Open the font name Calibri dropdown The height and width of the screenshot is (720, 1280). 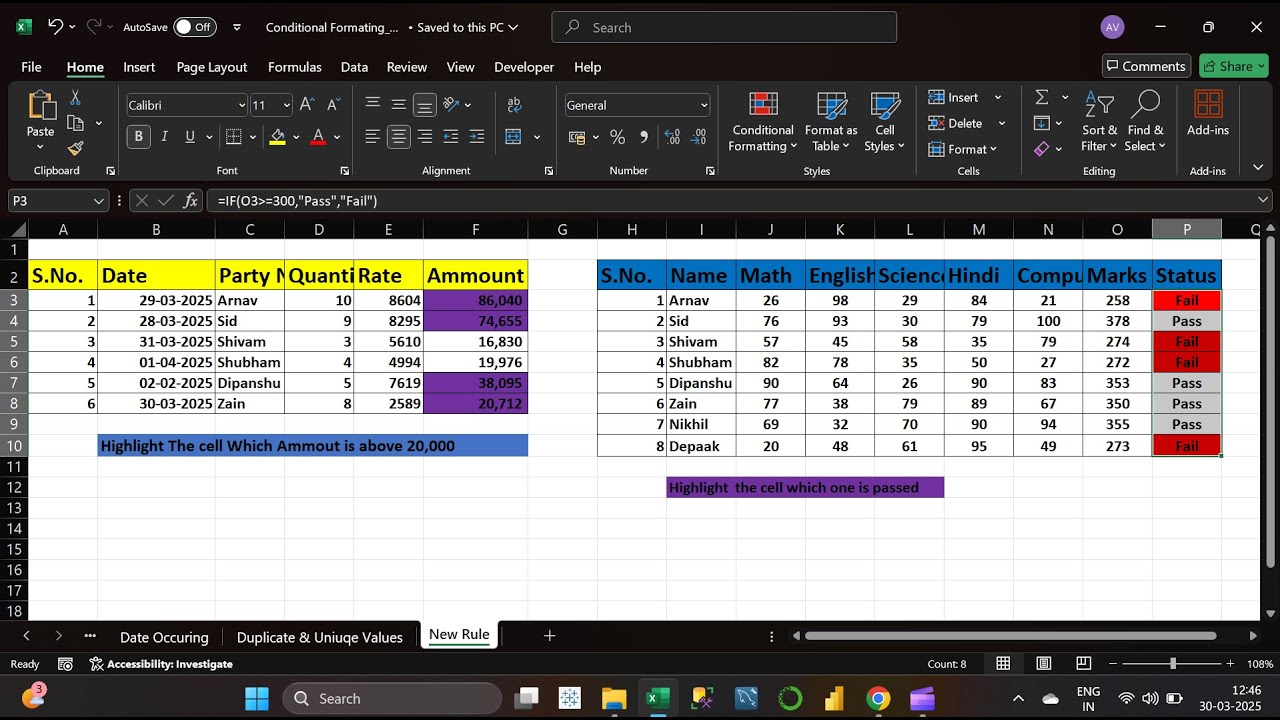pyautogui.click(x=241, y=105)
